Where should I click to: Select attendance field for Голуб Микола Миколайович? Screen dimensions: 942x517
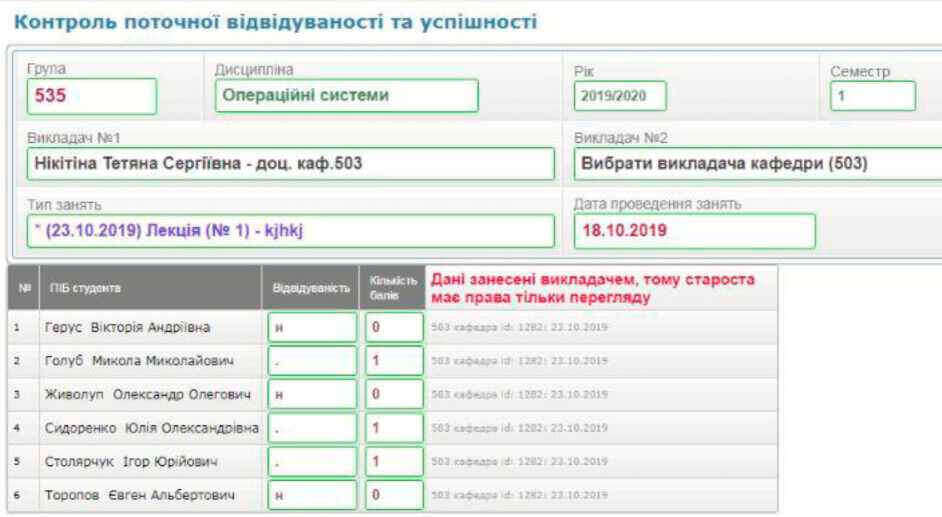(x=311, y=360)
